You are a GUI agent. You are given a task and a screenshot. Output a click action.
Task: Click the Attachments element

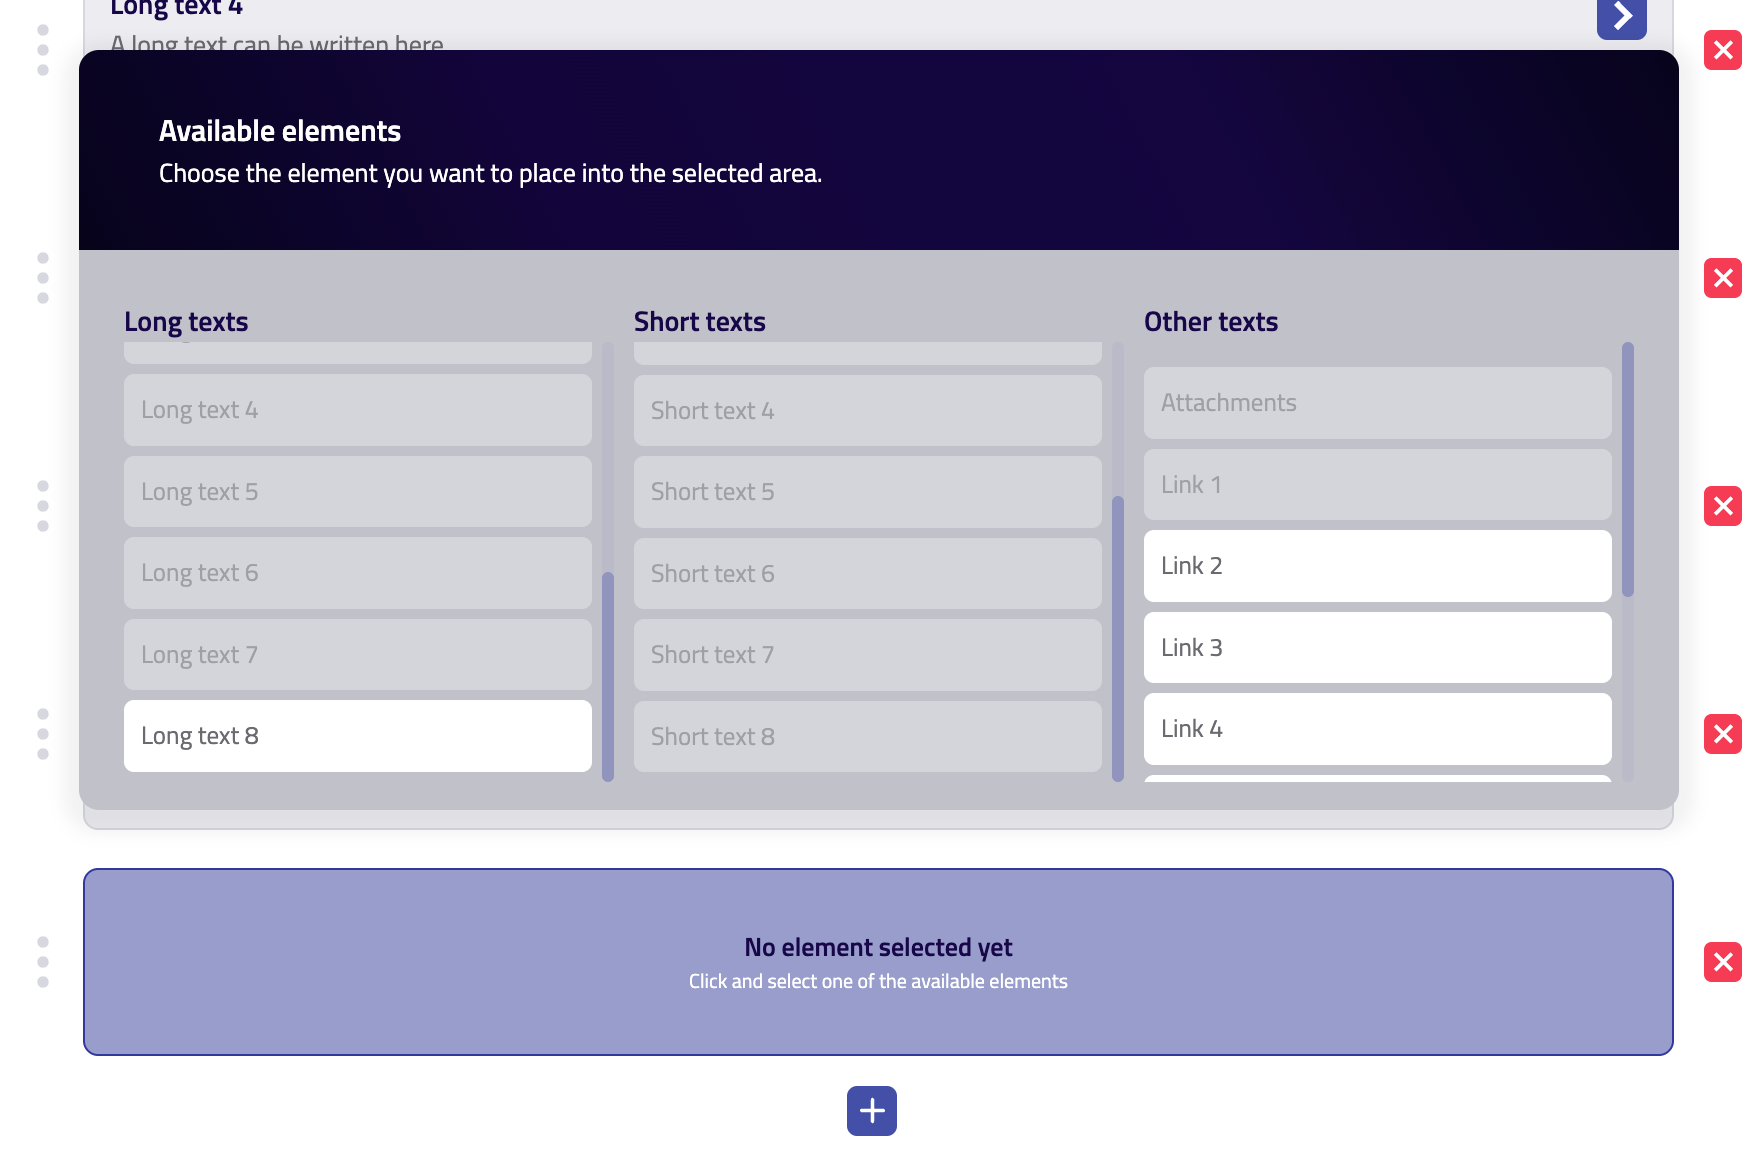tap(1377, 403)
